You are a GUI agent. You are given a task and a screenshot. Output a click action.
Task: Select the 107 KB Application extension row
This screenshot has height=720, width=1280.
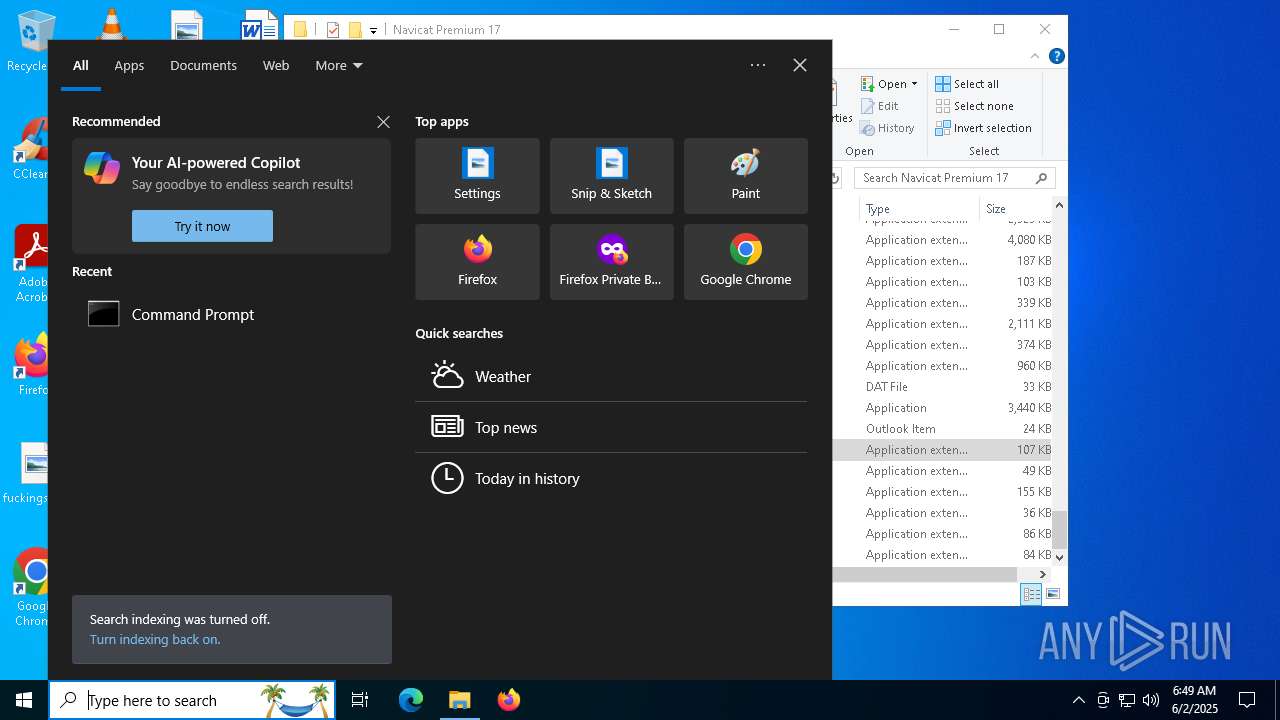[943, 450]
